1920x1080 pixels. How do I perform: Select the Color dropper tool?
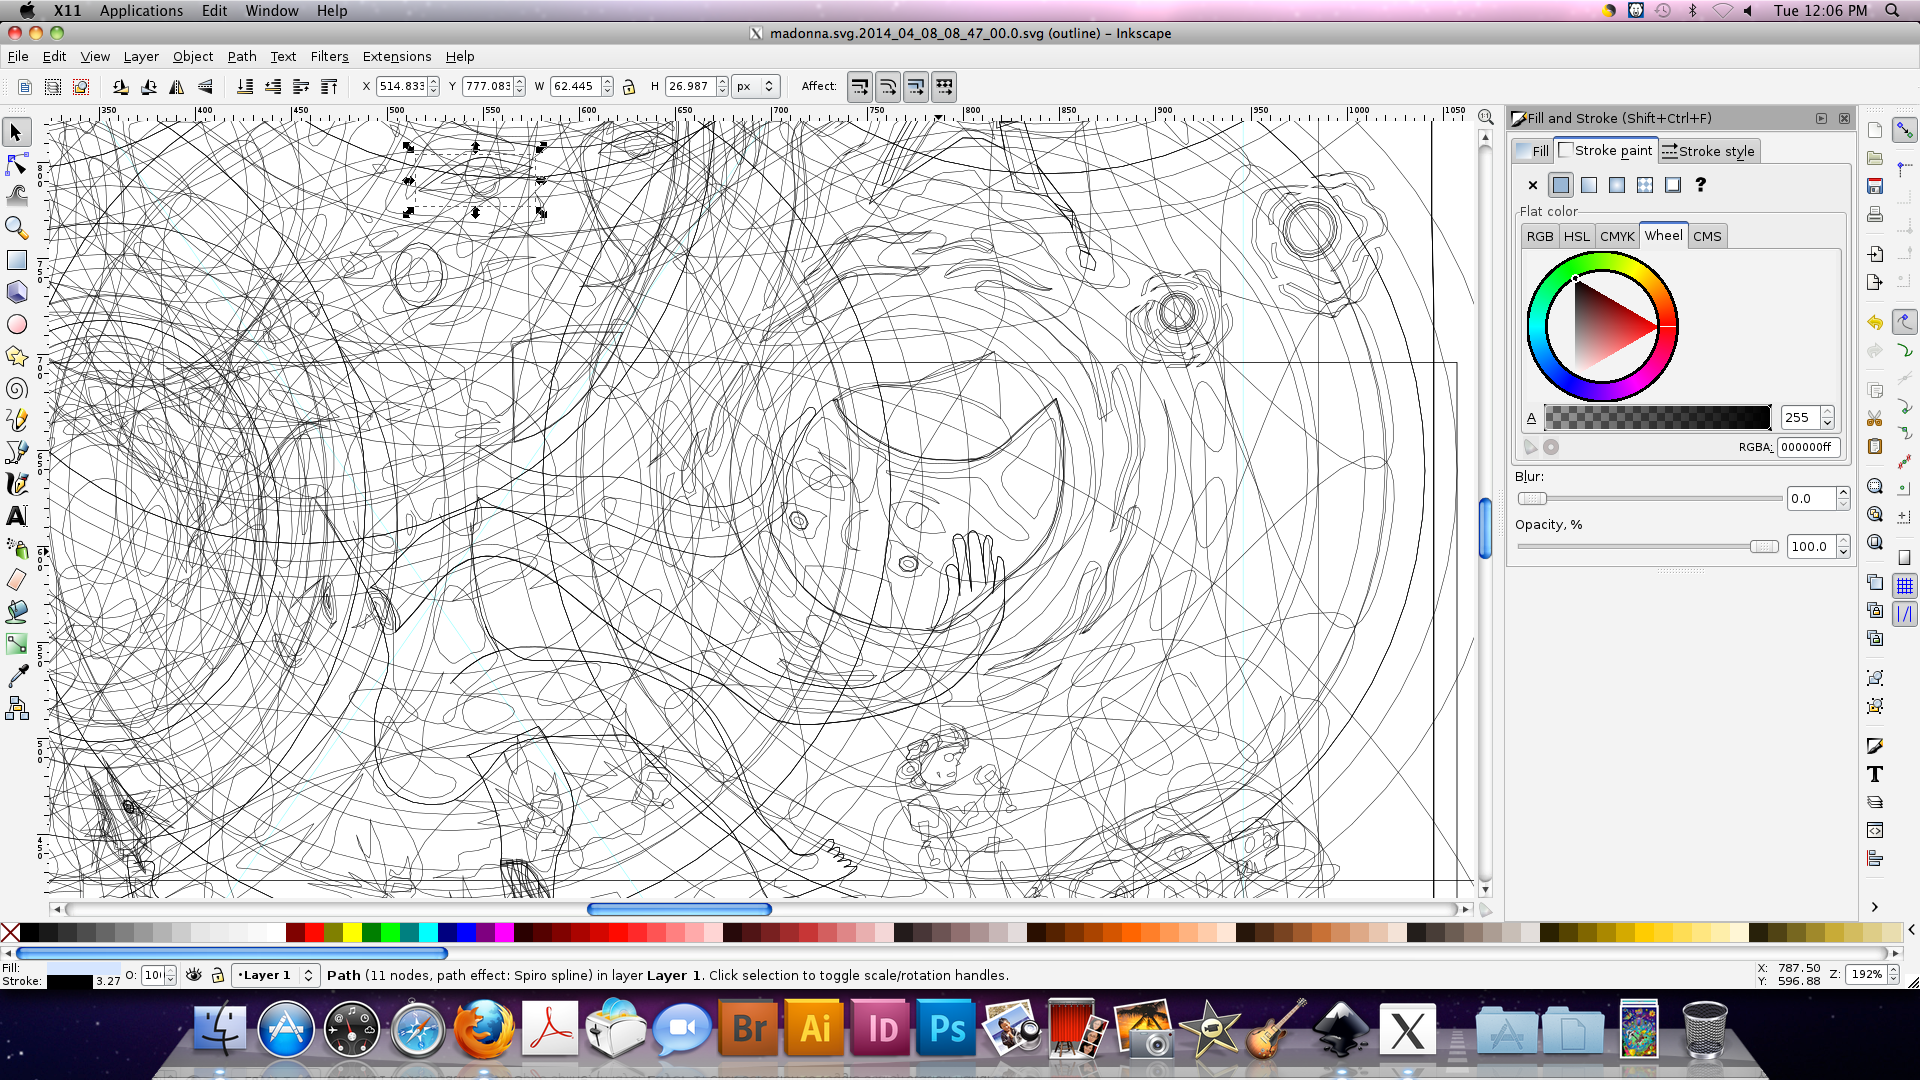(17, 677)
